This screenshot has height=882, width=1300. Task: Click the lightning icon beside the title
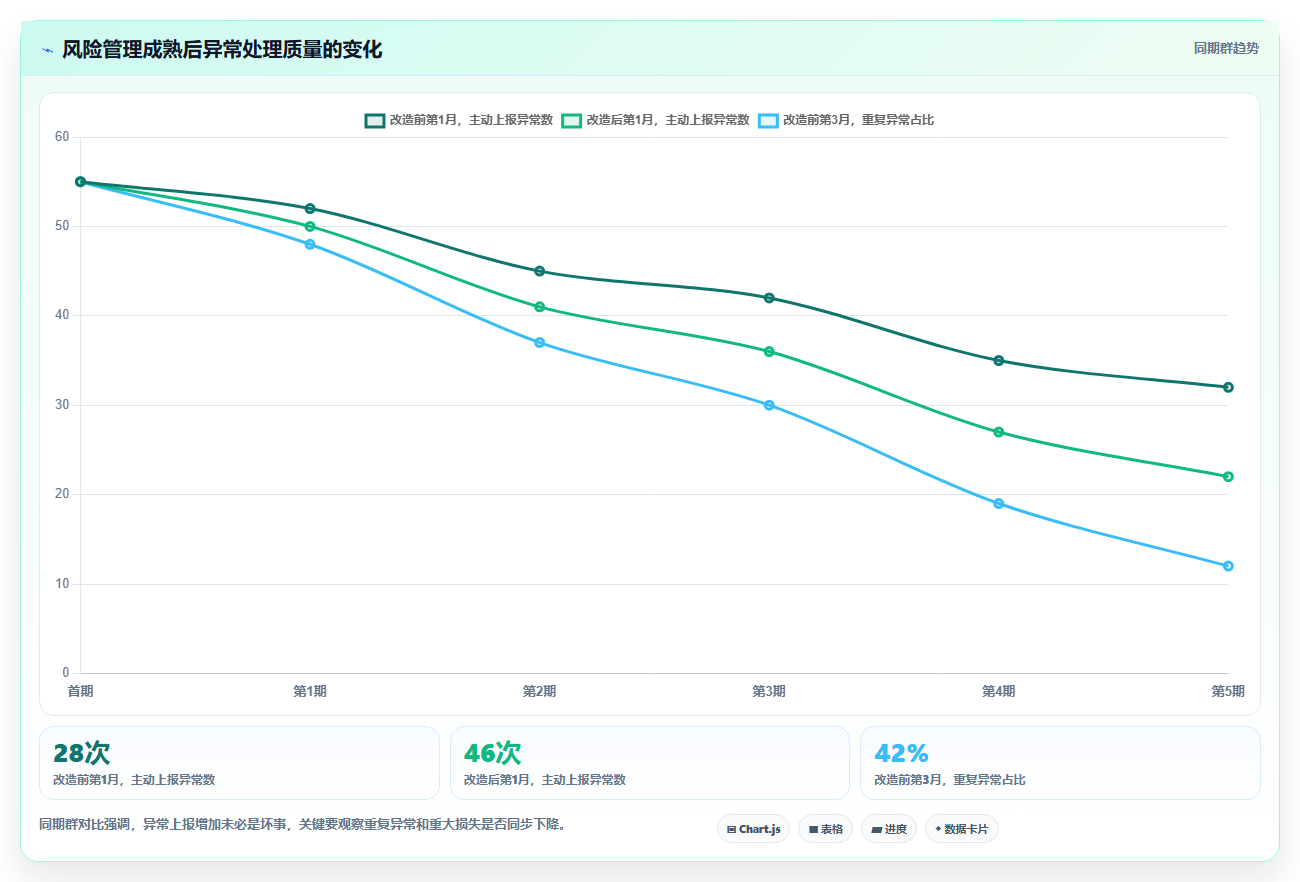tap(47, 50)
